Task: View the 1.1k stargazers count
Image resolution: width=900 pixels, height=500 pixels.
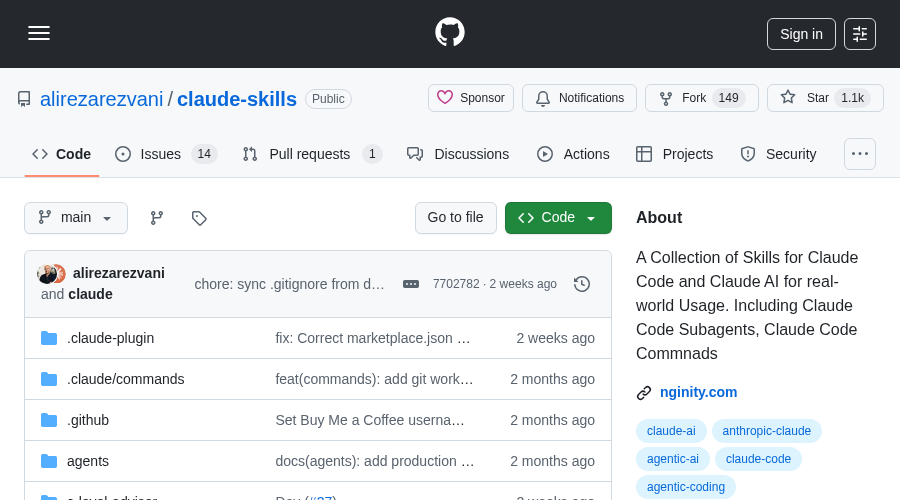Action: 852,98
